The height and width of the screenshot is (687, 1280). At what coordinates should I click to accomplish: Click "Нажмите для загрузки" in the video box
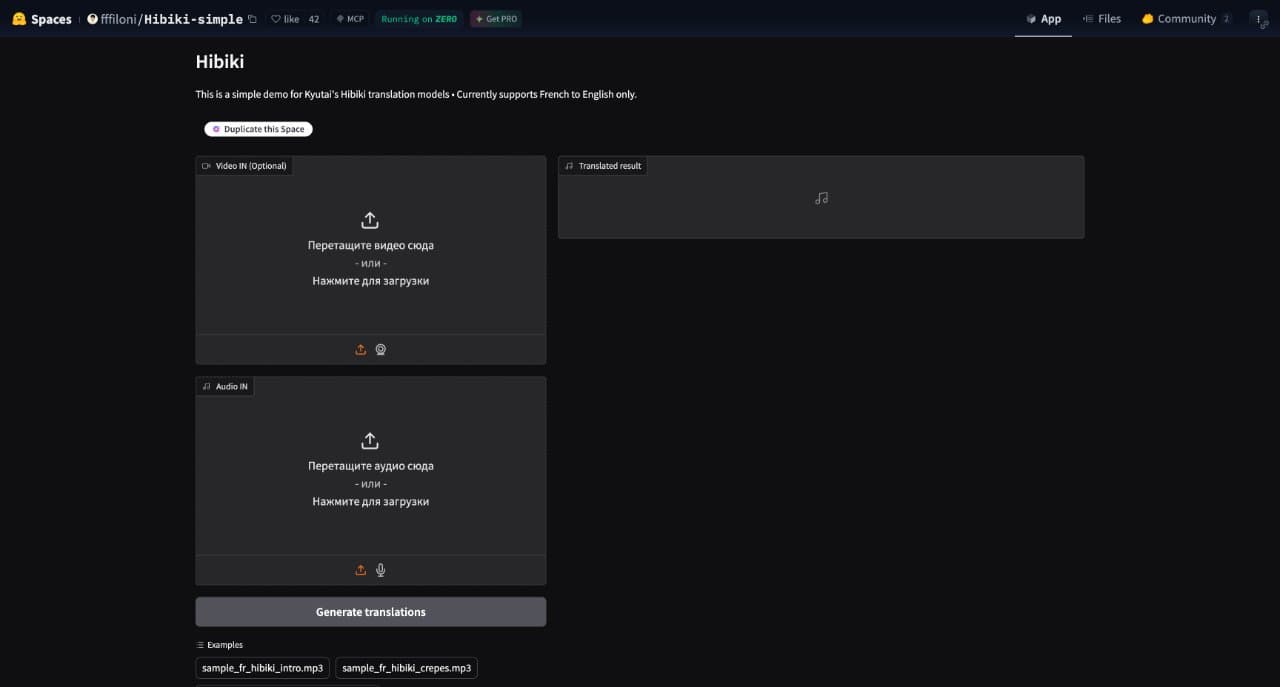pos(370,281)
